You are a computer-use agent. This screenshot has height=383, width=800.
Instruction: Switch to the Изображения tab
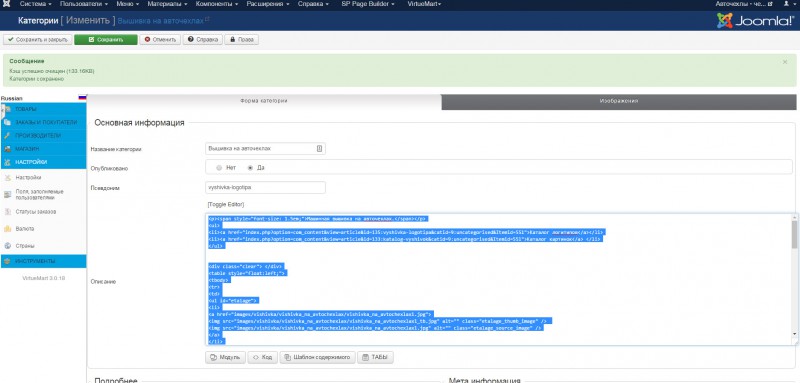coord(619,101)
